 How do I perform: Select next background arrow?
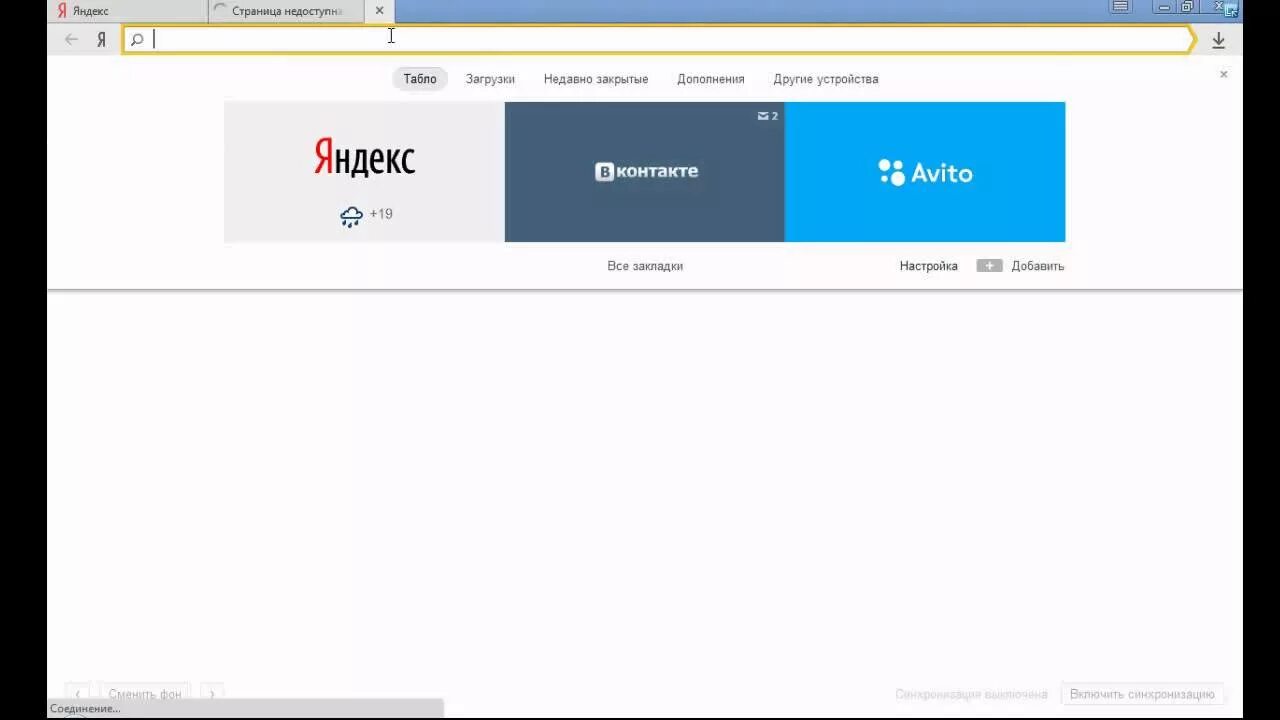click(211, 694)
